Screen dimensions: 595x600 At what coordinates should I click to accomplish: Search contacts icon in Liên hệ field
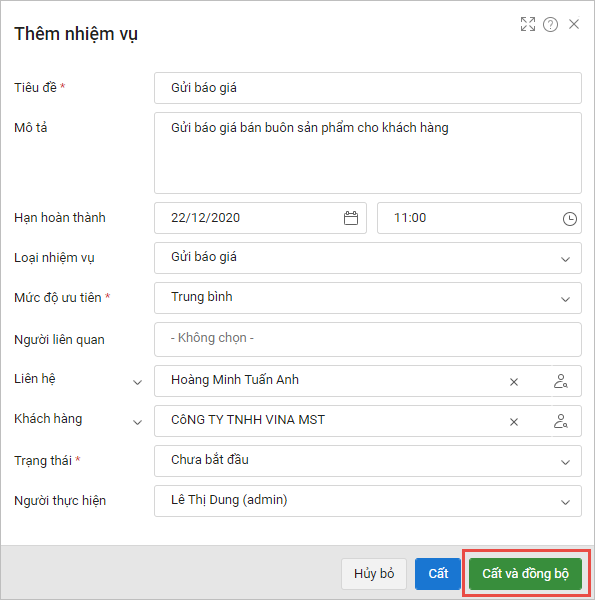pyautogui.click(x=561, y=381)
